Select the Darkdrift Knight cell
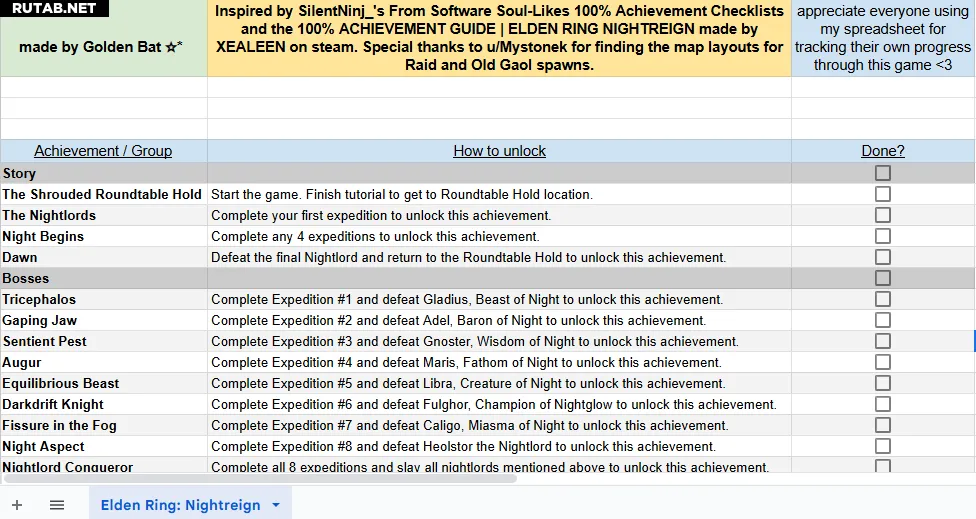 (103, 404)
